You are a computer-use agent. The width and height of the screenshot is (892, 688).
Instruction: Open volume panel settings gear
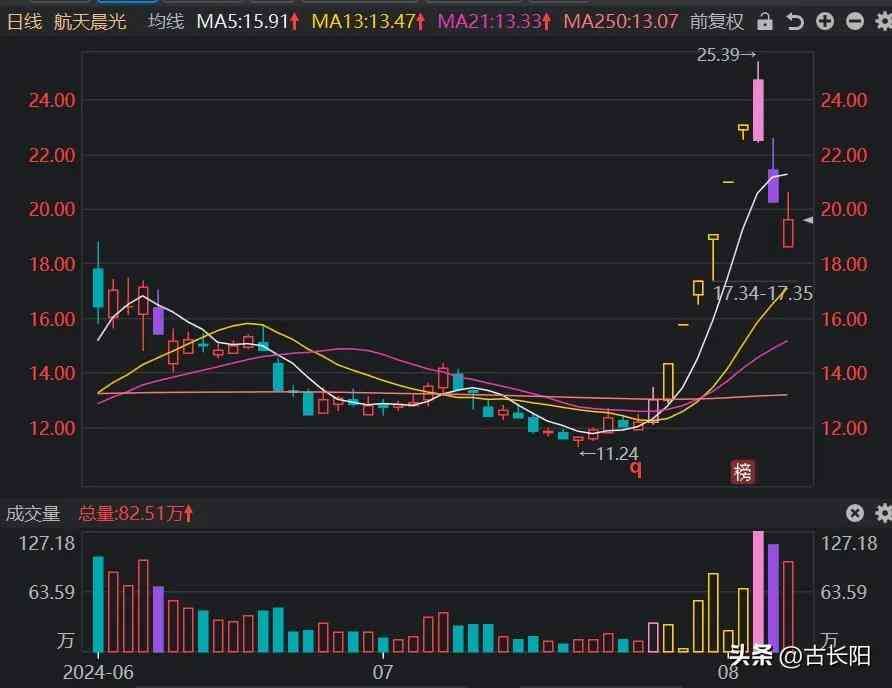(882, 513)
